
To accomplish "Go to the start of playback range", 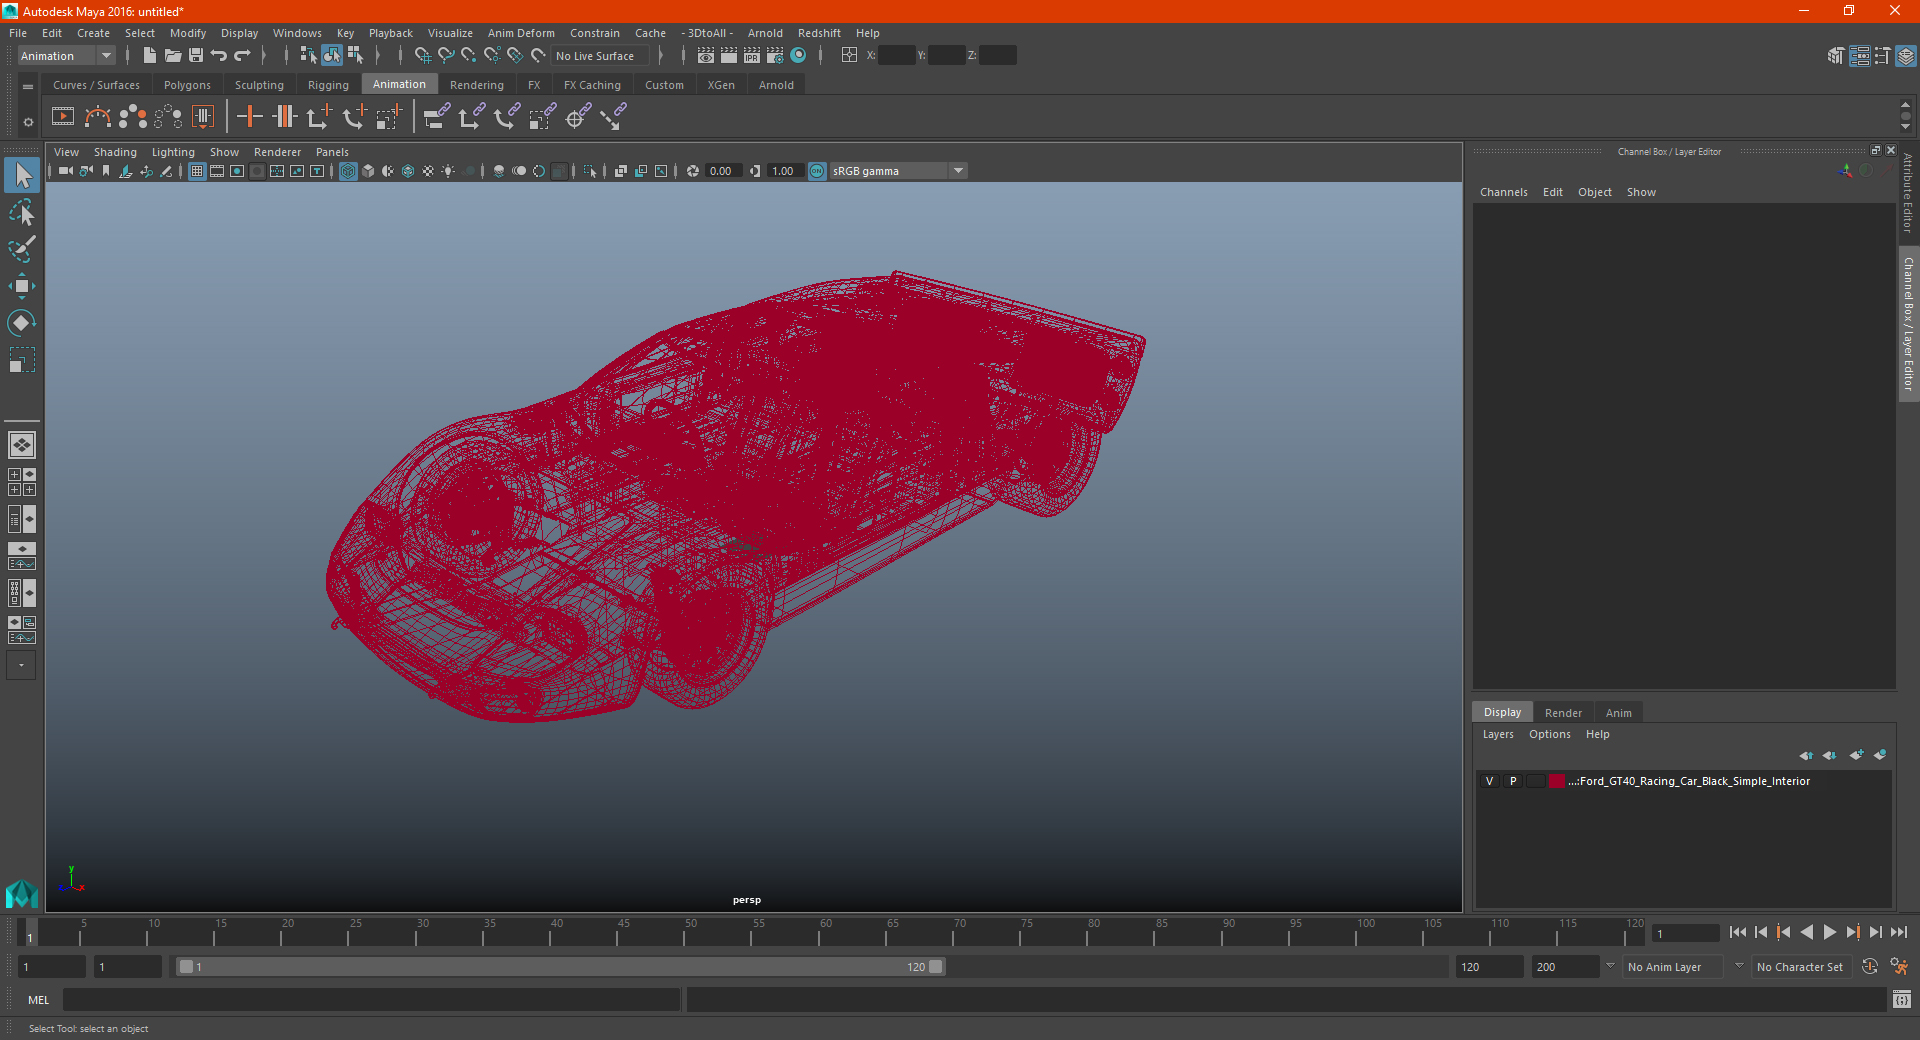I will point(1737,932).
